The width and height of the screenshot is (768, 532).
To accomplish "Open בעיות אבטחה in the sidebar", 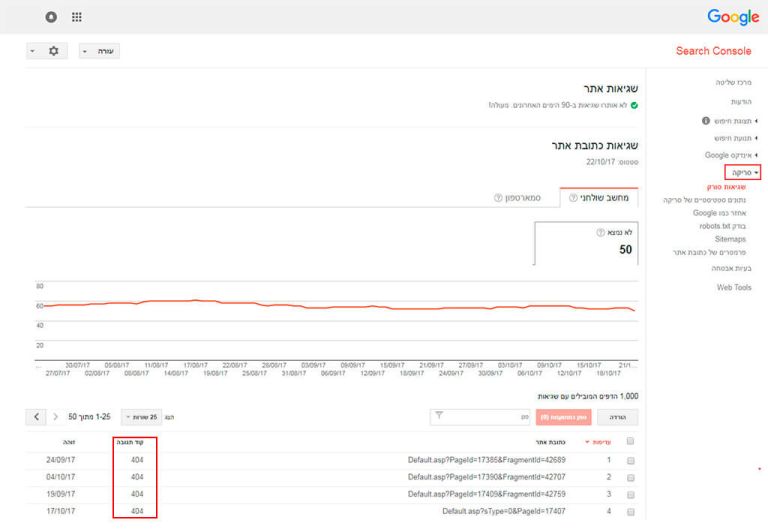I will point(731,268).
